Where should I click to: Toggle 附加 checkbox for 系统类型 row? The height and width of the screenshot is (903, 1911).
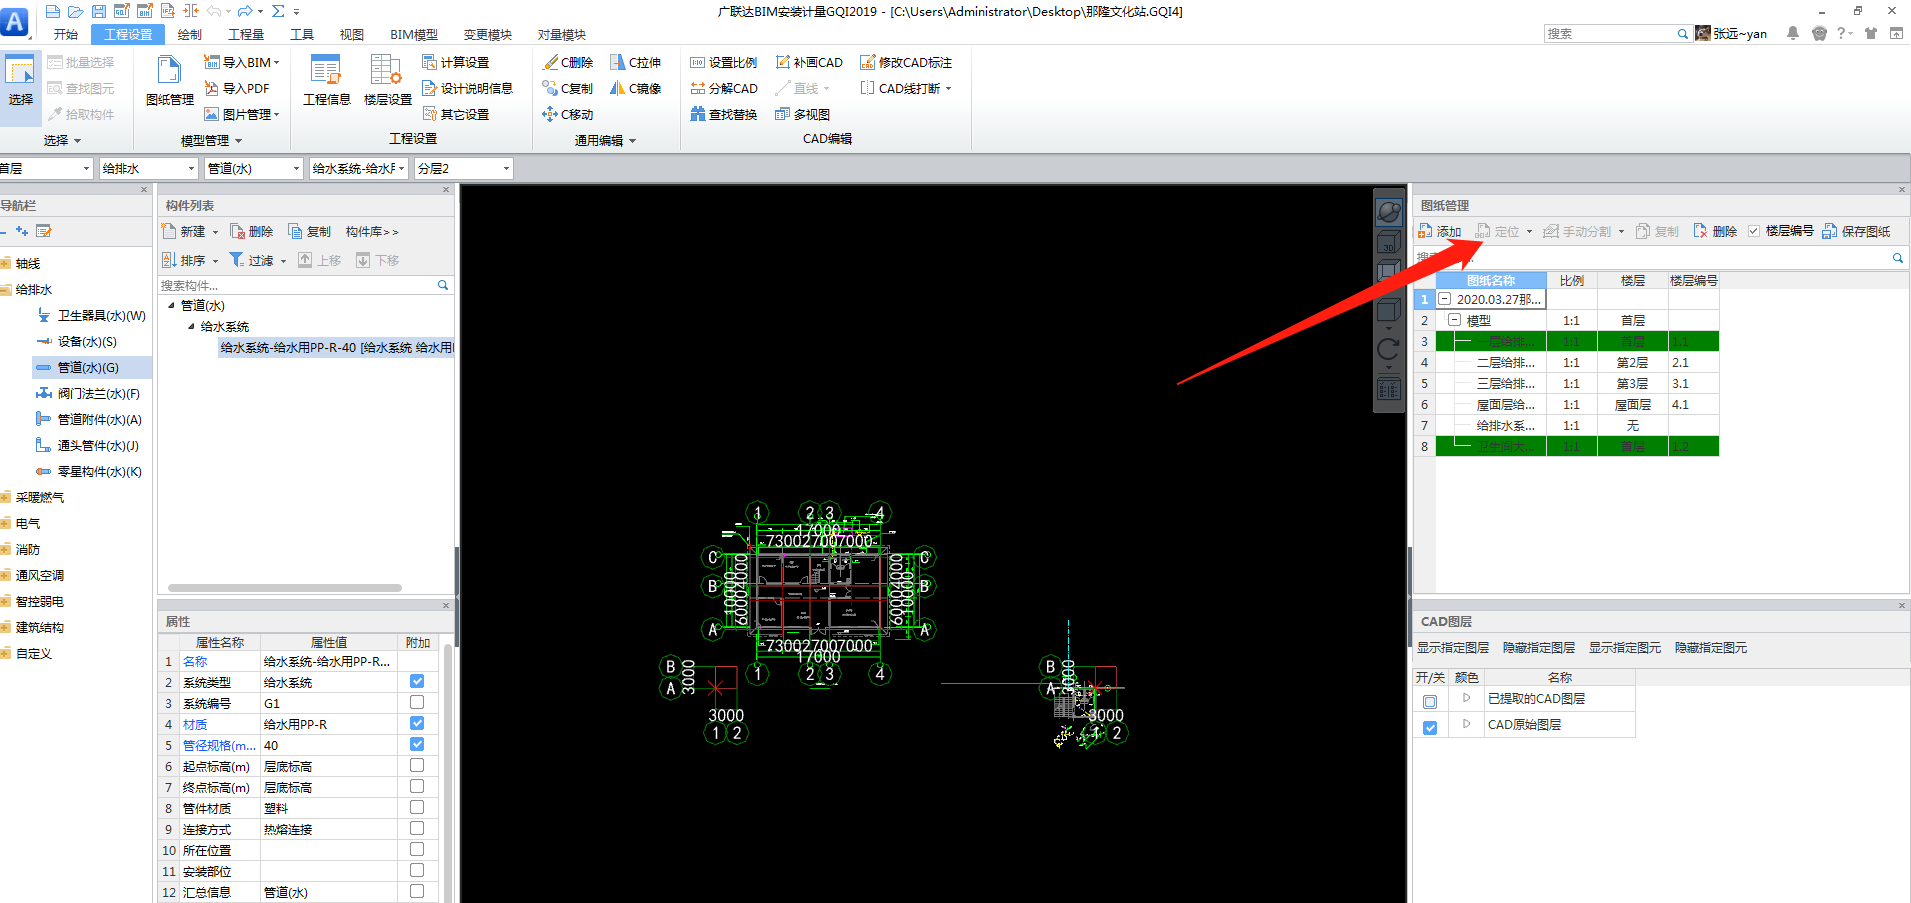[417, 681]
